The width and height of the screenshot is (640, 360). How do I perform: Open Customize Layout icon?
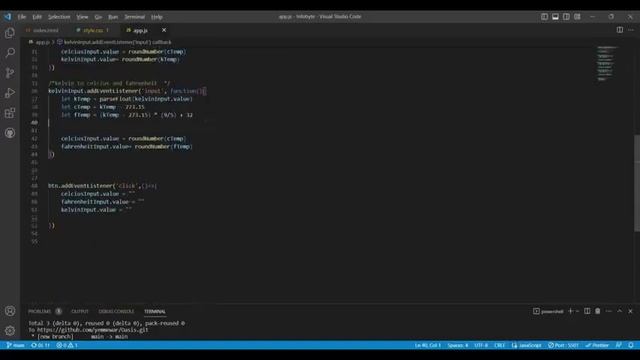[x=578, y=17]
